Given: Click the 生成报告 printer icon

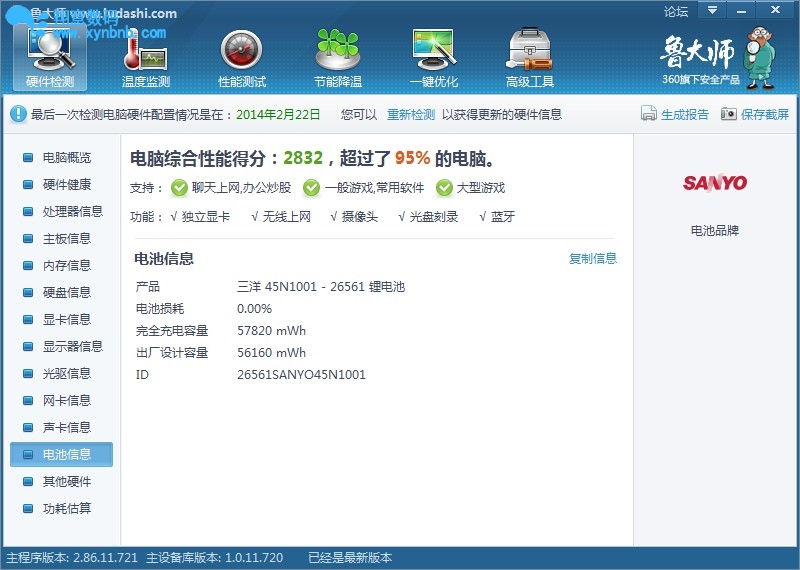Looking at the screenshot, I should [648, 114].
